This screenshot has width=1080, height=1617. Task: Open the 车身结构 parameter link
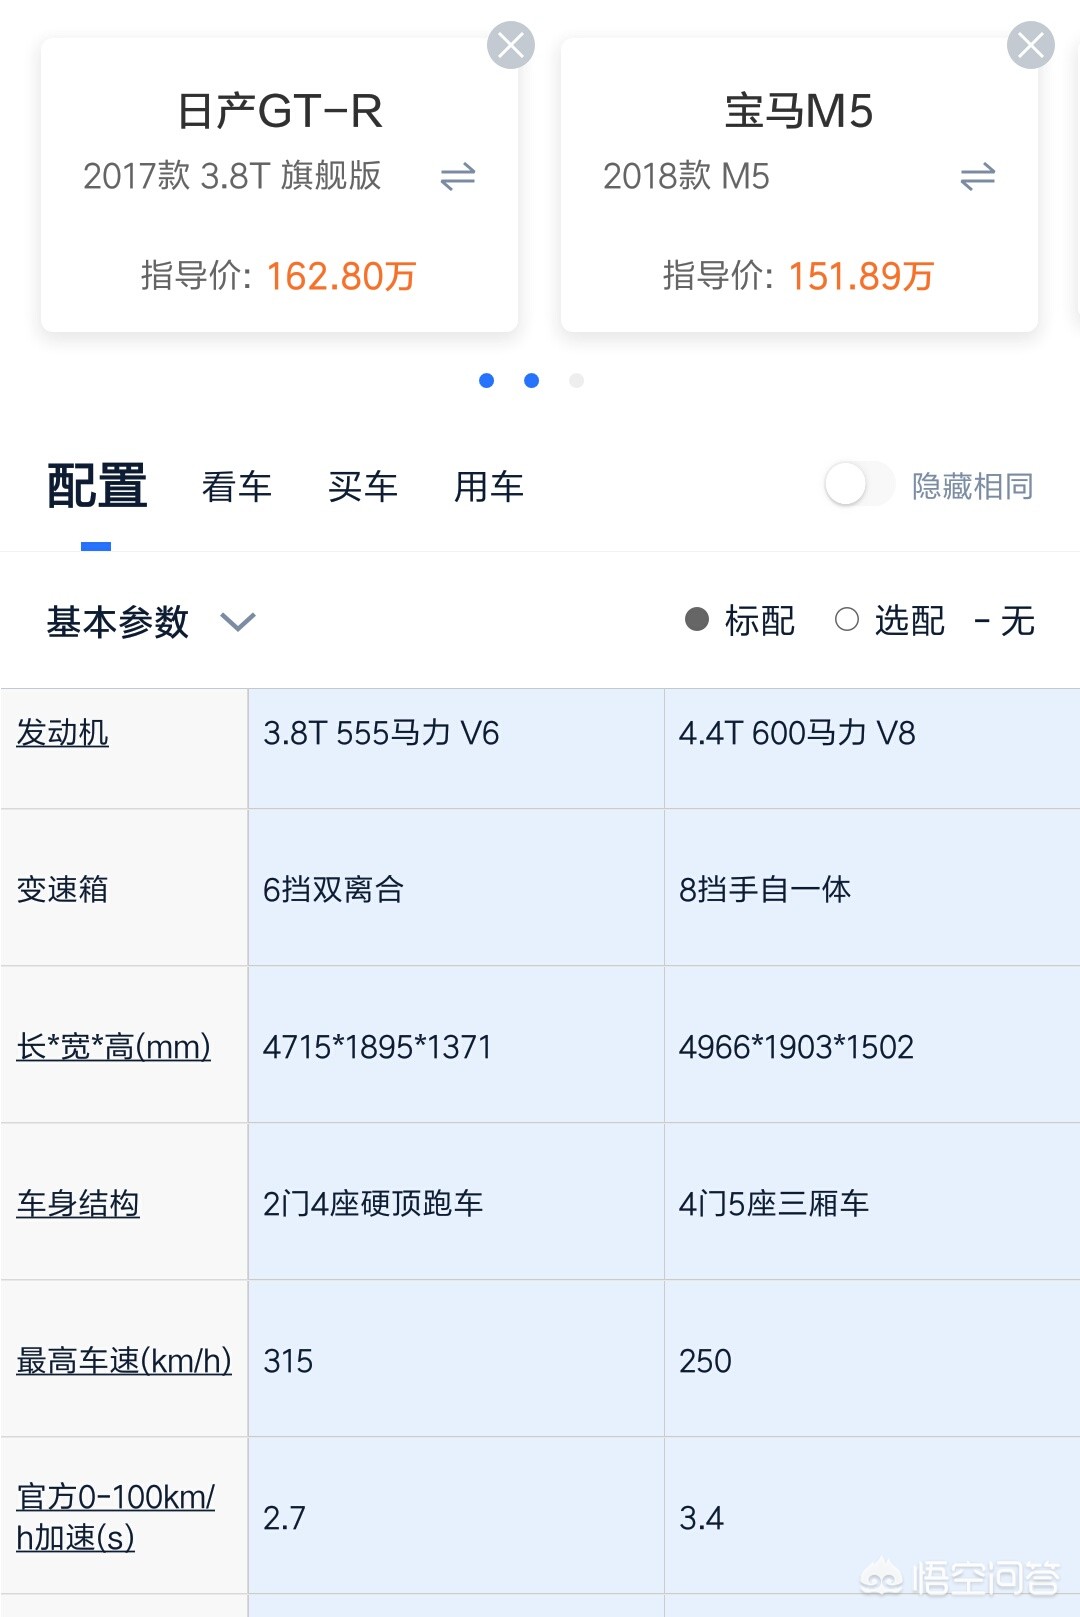78,1204
